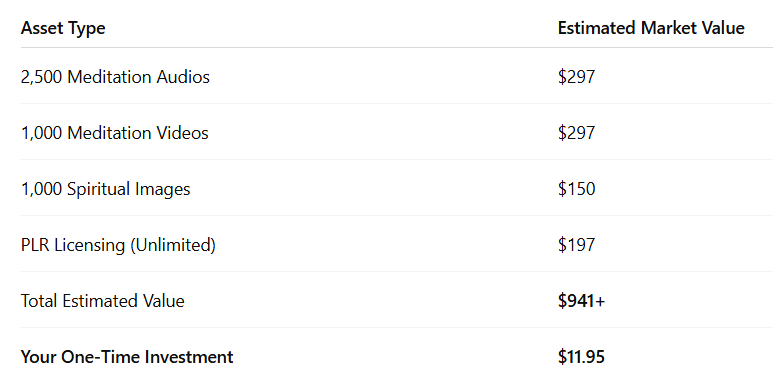Image resolution: width=773 pixels, height=390 pixels.
Task: Click the Asset Type column header
Action: tap(63, 28)
